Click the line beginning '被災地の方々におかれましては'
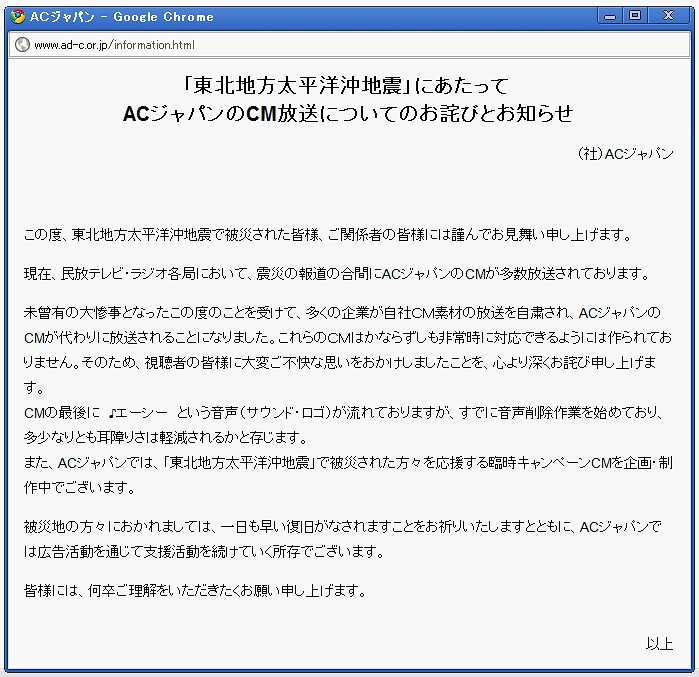Screen dimensions: 699x677 342,527
